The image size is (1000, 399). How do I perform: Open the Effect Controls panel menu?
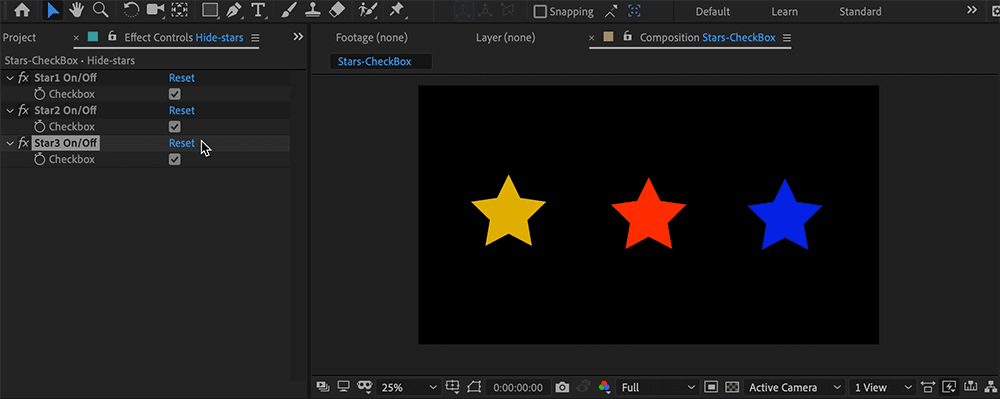(255, 38)
